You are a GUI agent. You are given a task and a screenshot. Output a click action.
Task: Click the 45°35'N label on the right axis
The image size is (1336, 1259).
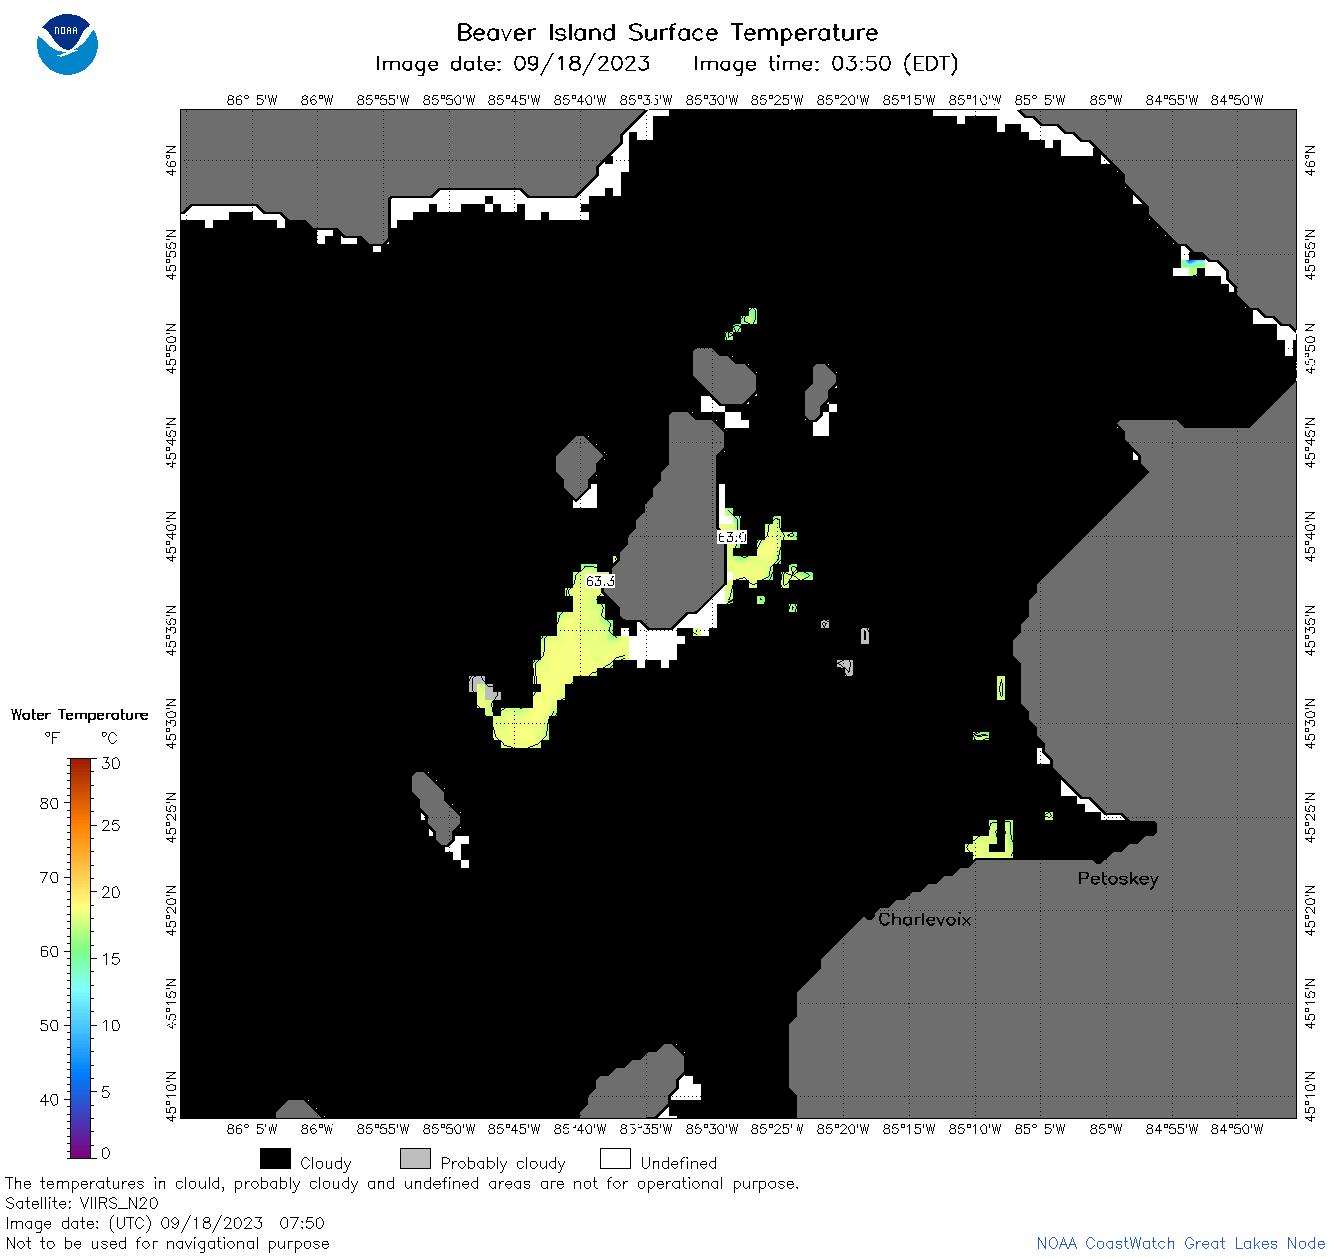point(1310,630)
